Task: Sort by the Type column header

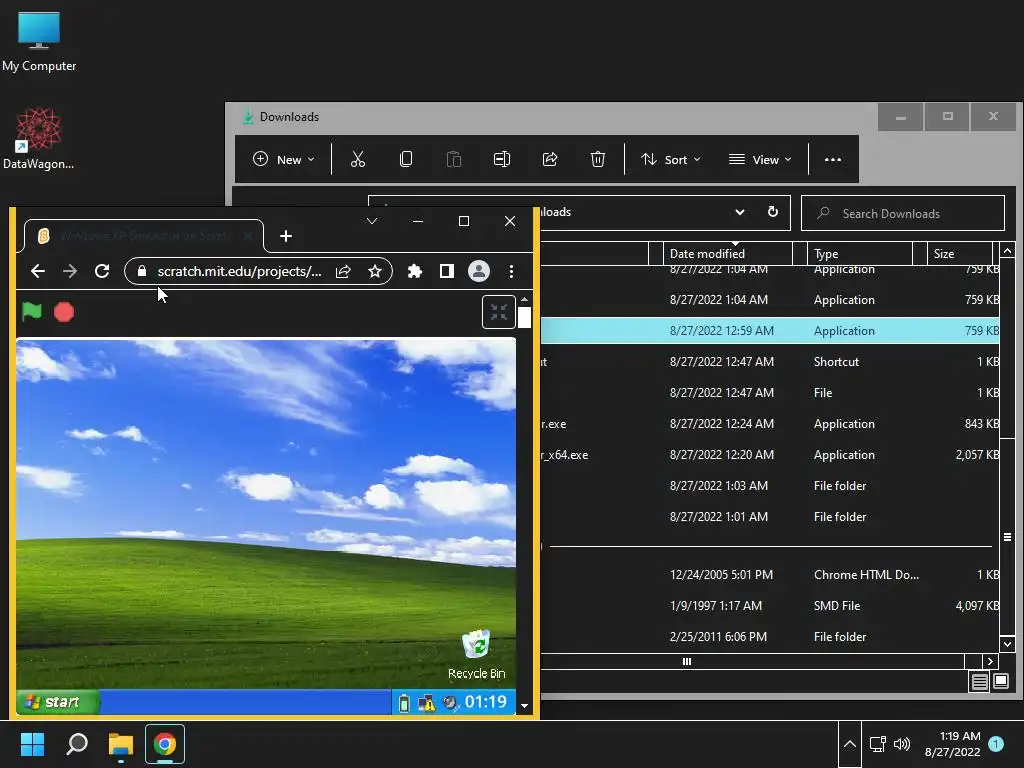Action: coord(860,253)
